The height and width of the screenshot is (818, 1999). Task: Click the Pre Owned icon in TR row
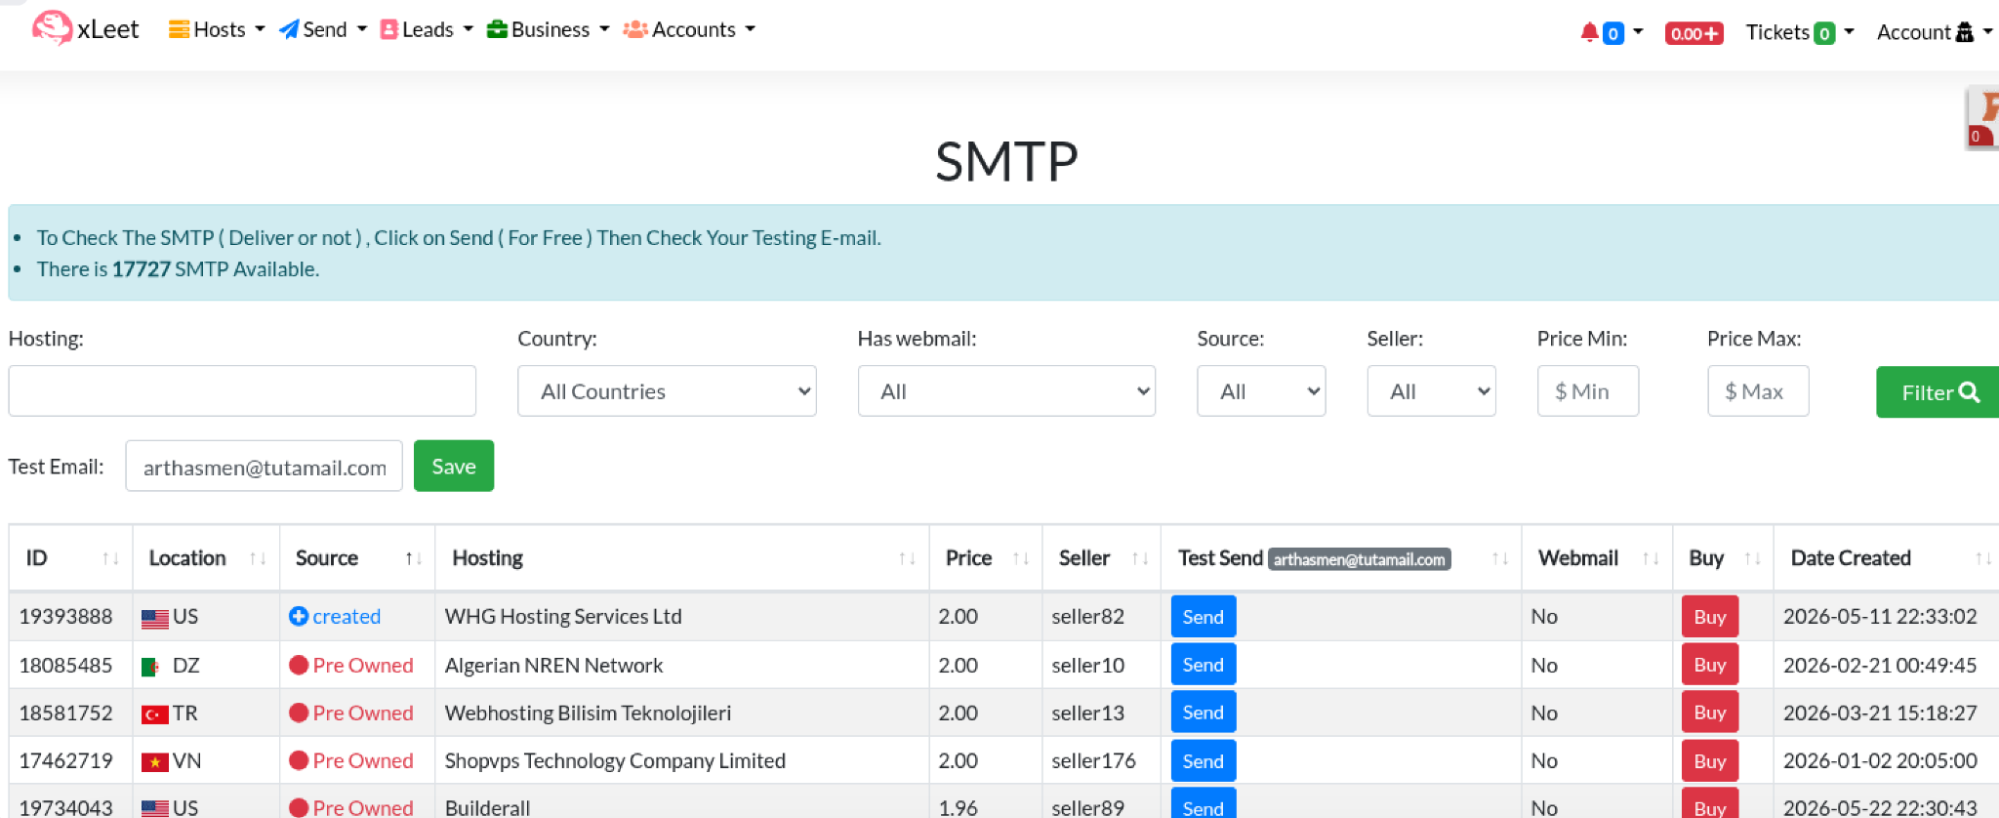298,713
